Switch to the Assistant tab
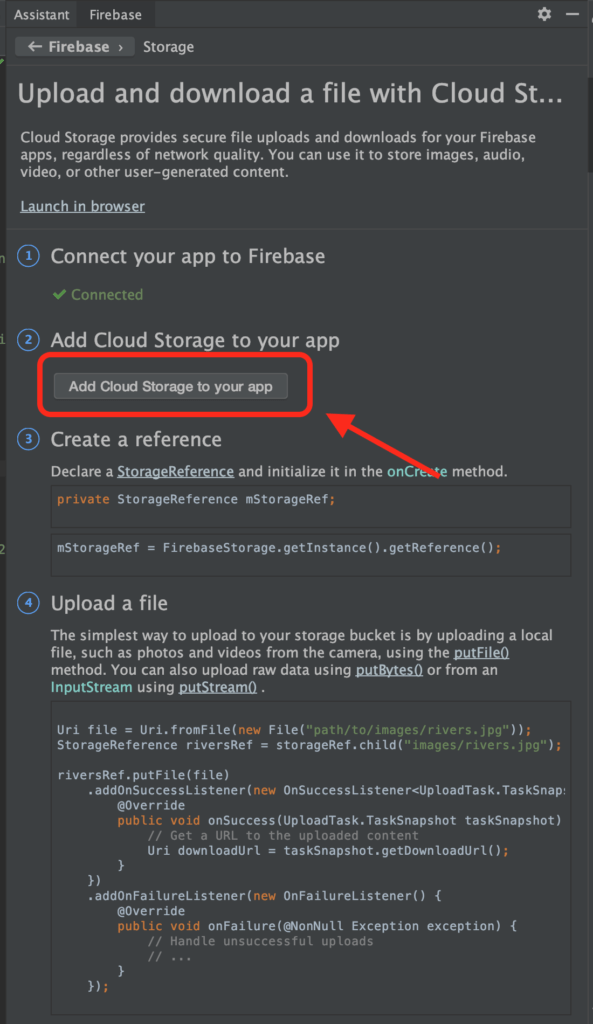 click(x=40, y=14)
